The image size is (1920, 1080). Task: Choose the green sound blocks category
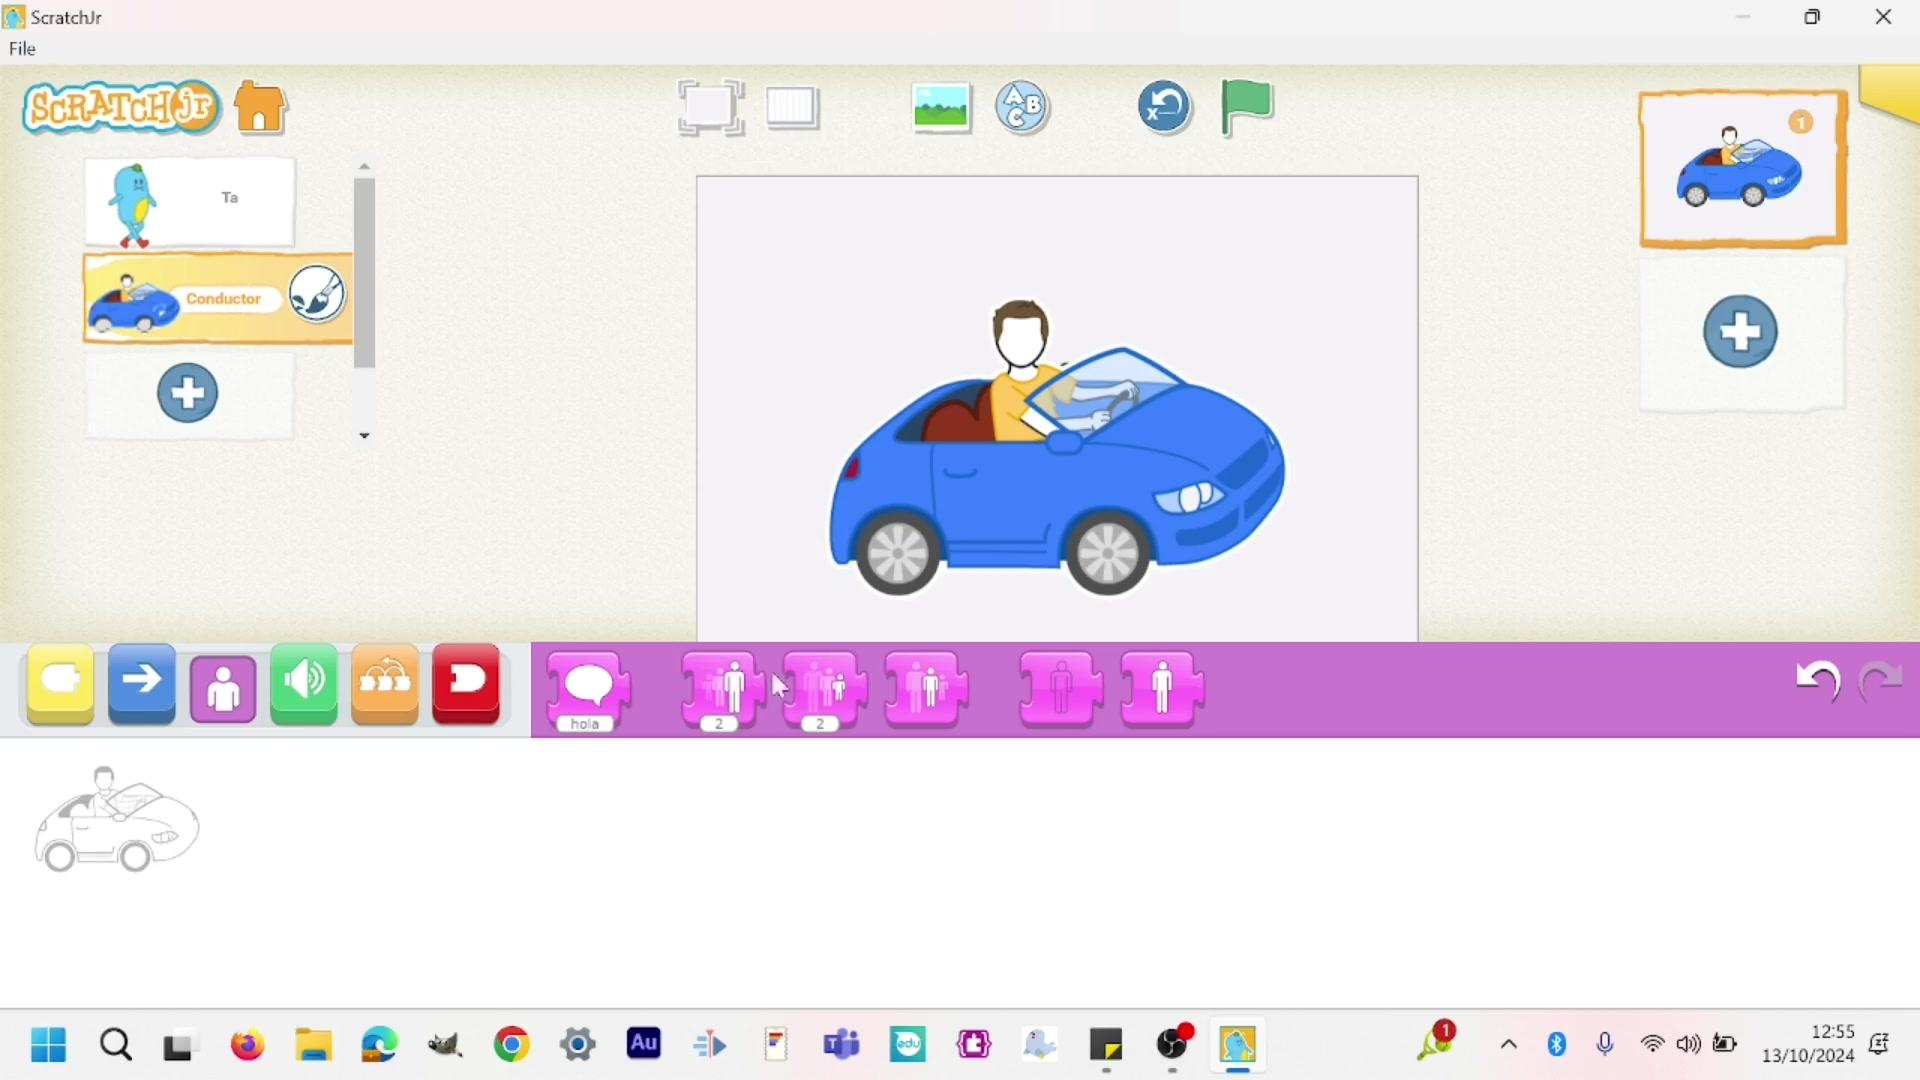click(x=304, y=683)
